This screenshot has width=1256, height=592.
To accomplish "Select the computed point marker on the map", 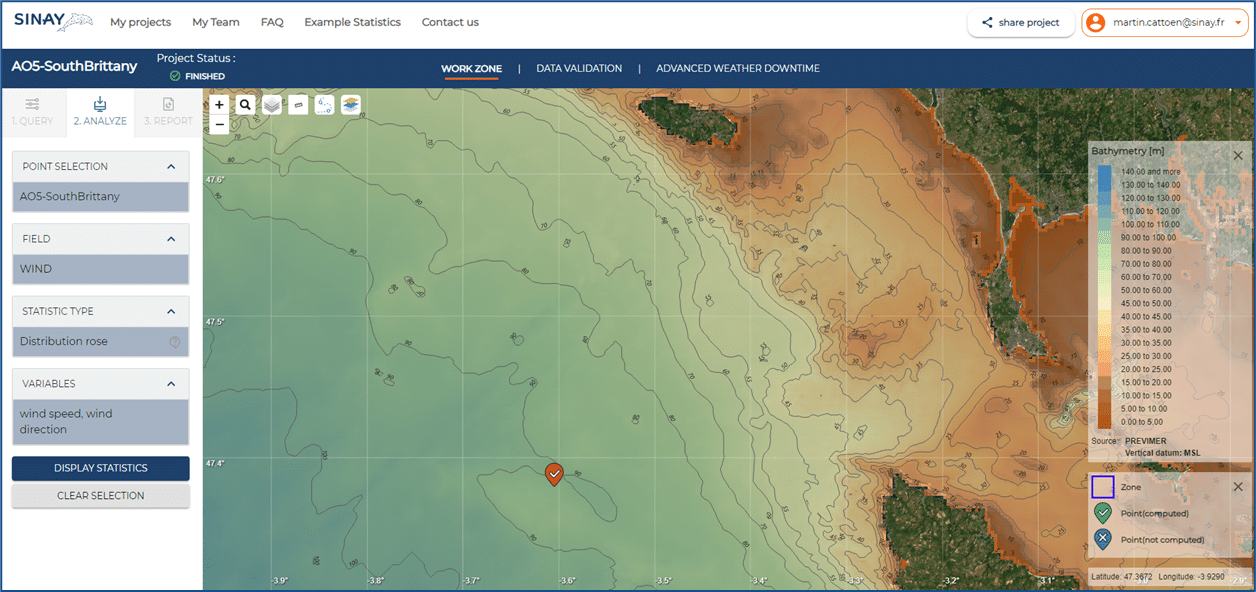I will pos(554,474).
